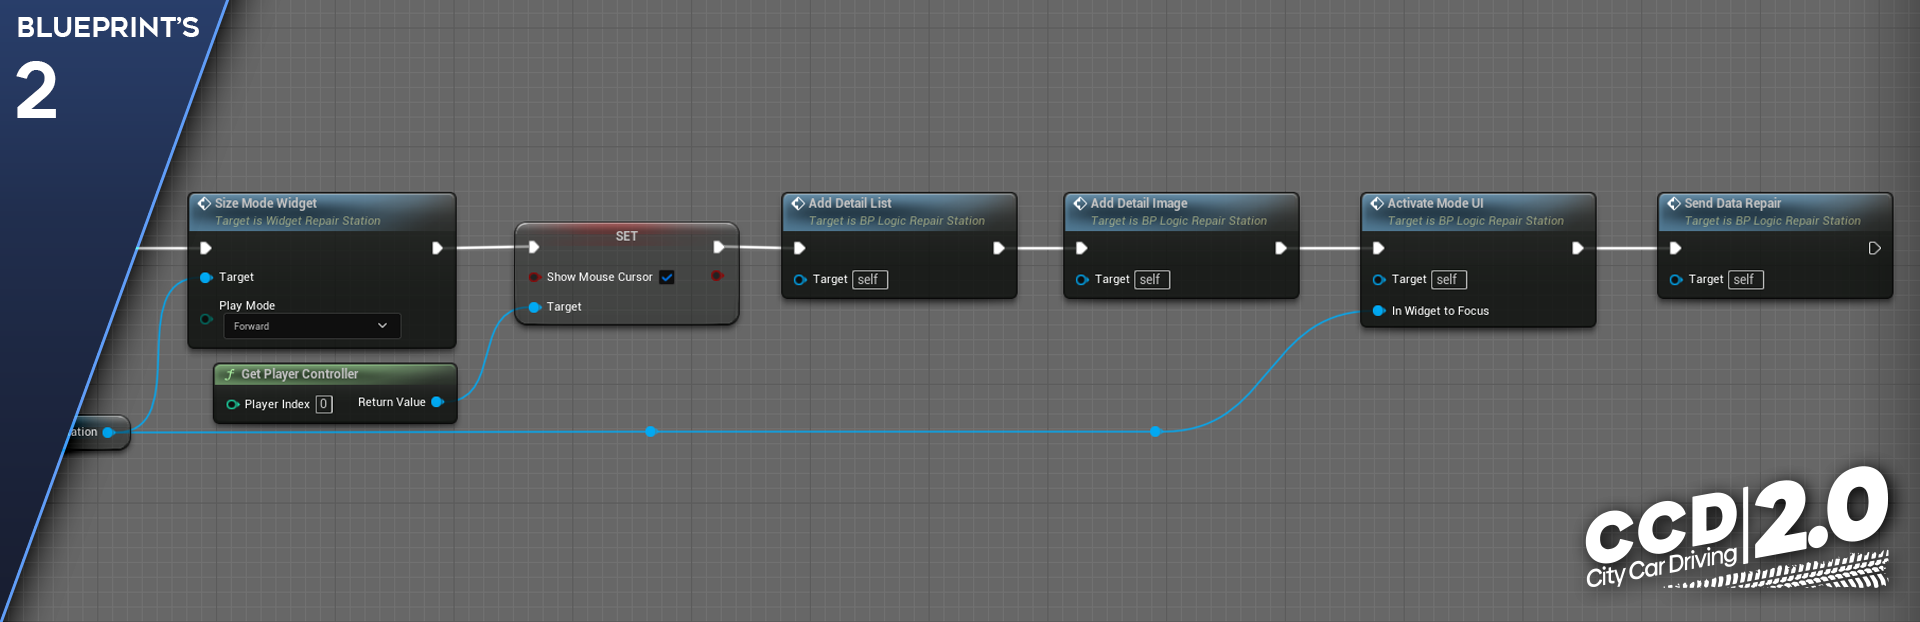Click exec output pin of Size Mode Widget

(x=437, y=248)
